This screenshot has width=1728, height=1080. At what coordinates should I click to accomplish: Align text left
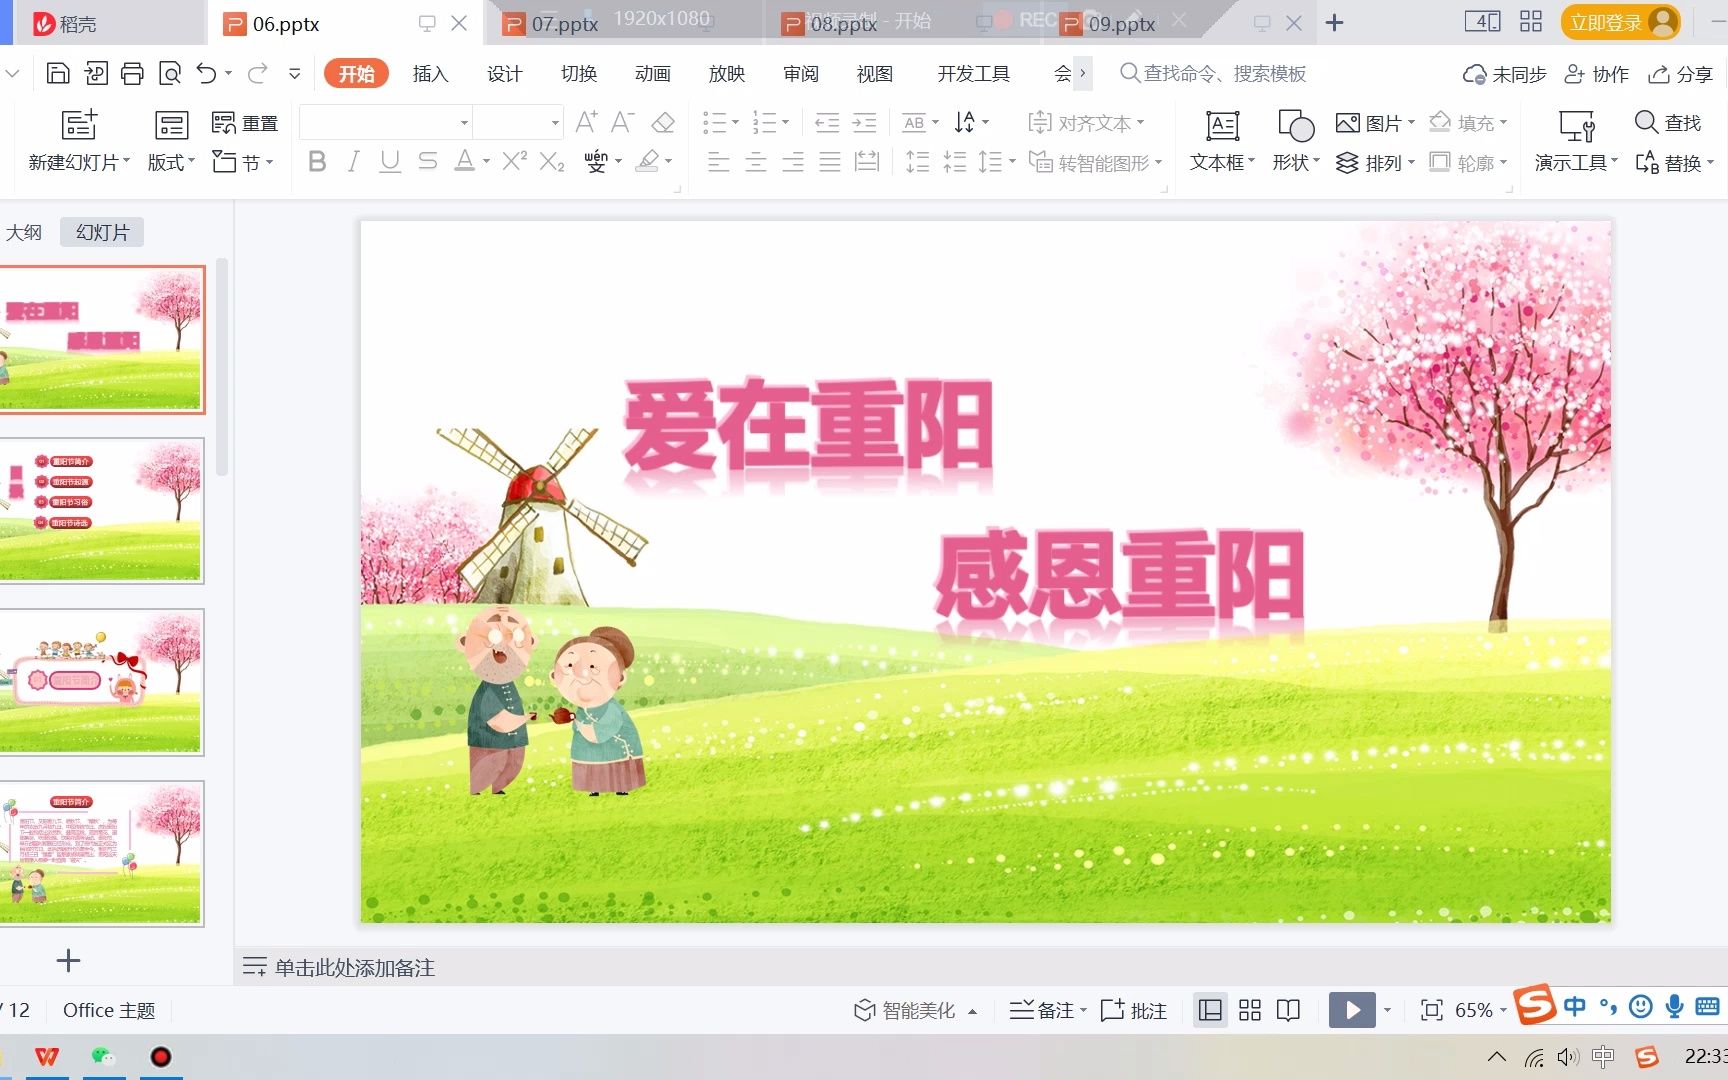pos(718,161)
